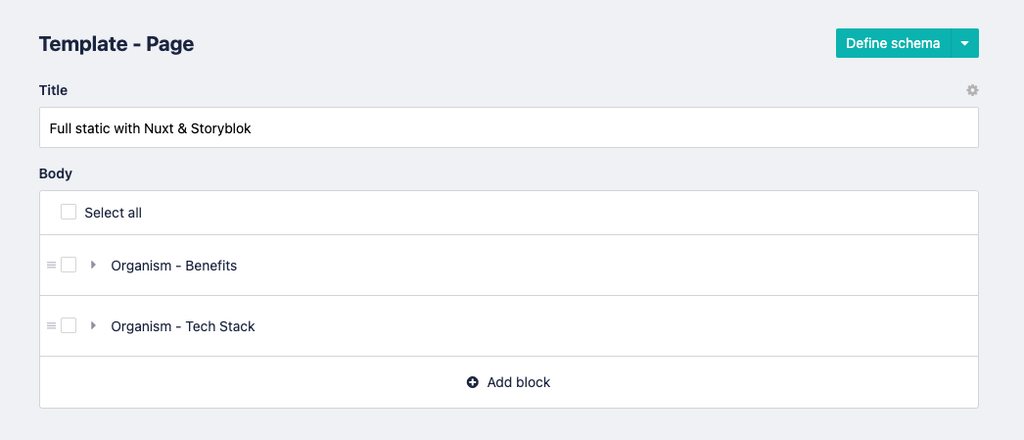Check the Organism - Tech Stack block checkbox
Image resolution: width=1024 pixels, height=440 pixels.
point(69,326)
